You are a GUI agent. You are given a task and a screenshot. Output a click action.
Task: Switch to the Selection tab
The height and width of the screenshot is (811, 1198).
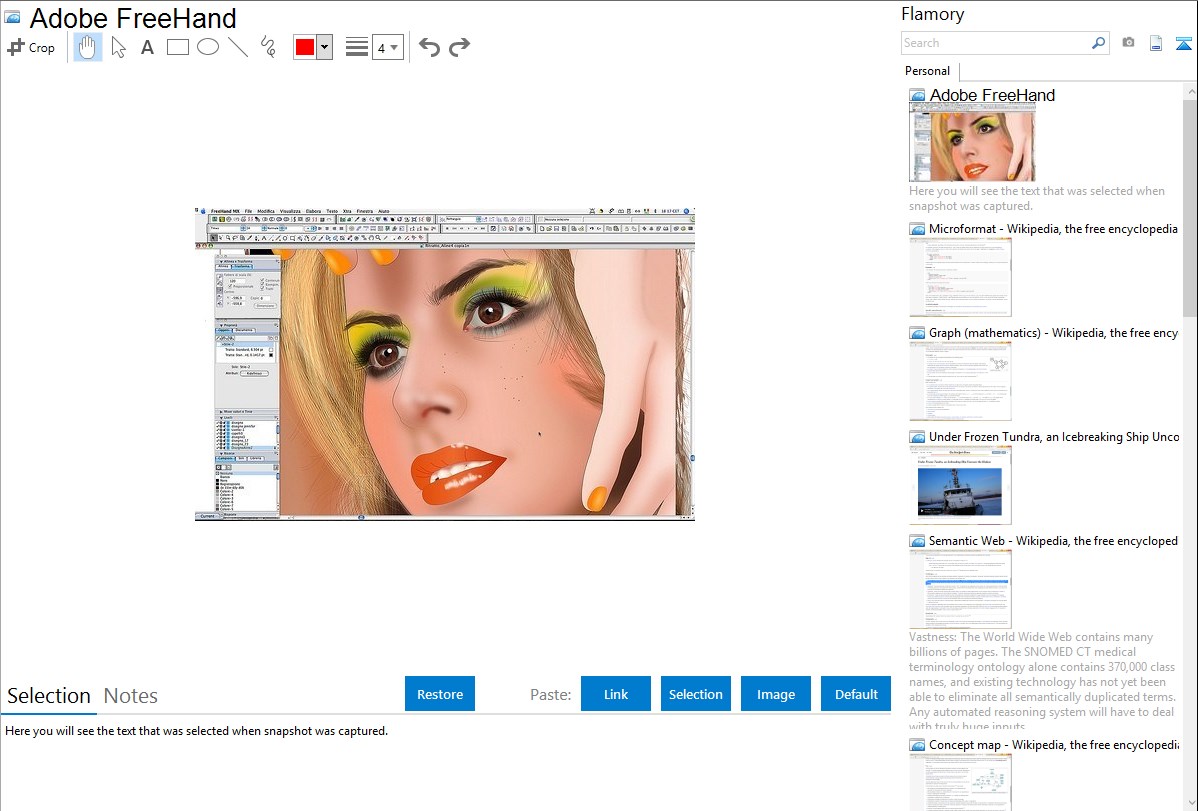49,696
